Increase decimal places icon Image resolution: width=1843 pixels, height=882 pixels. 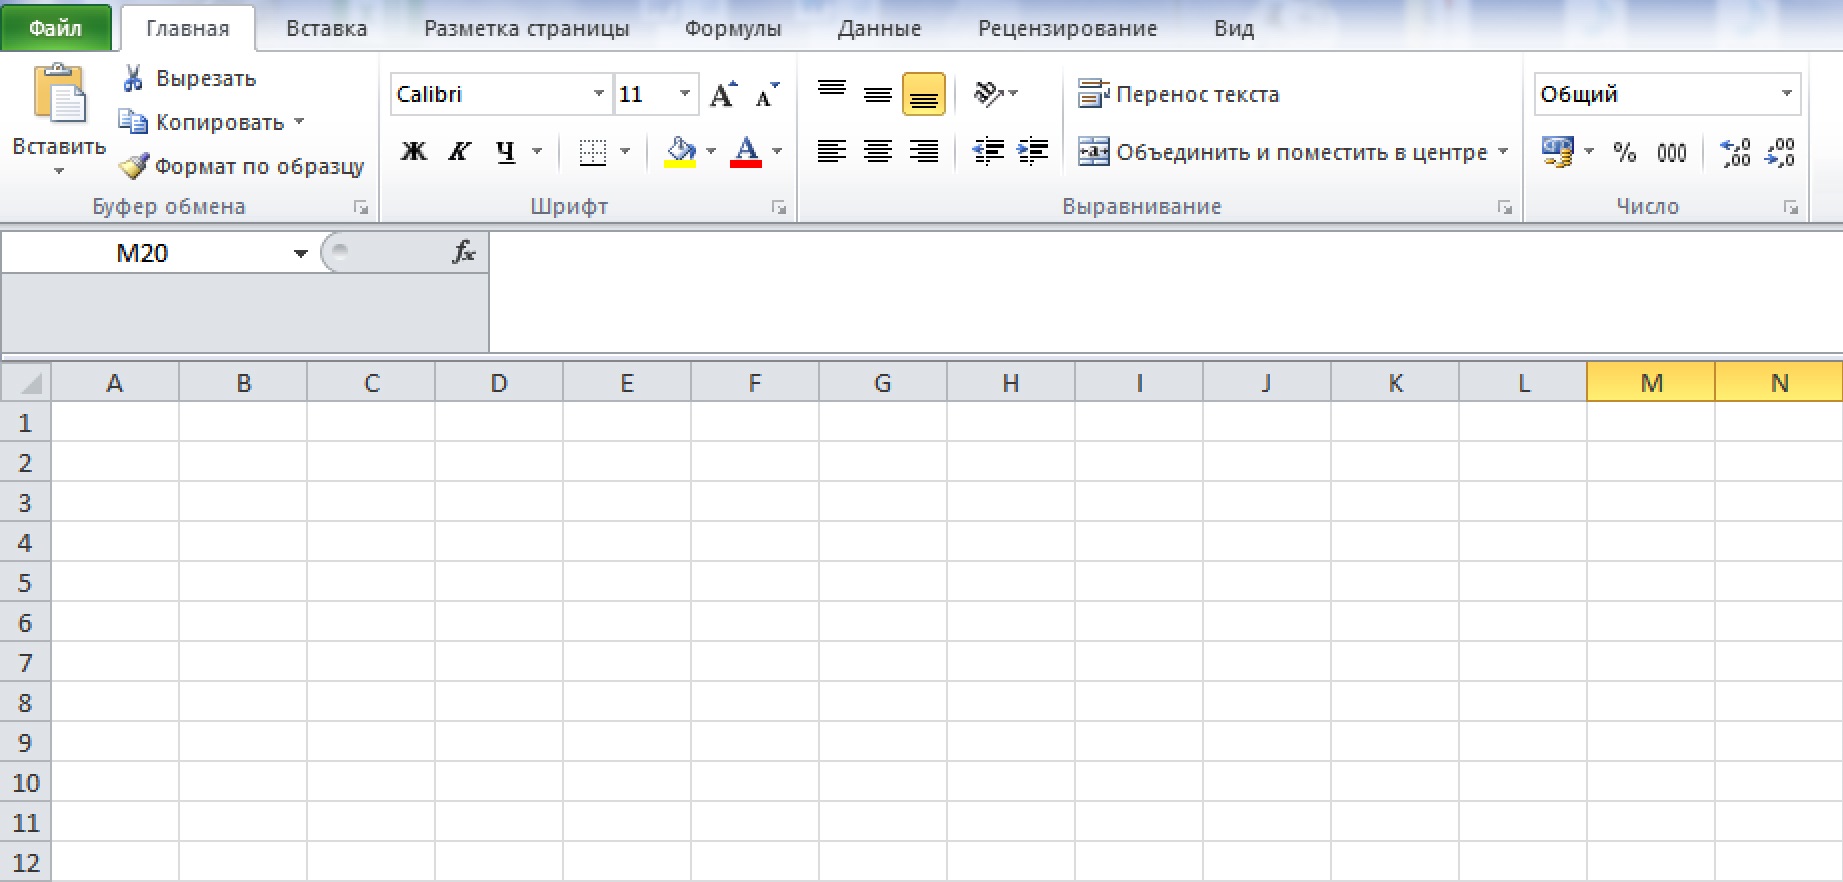point(1736,152)
